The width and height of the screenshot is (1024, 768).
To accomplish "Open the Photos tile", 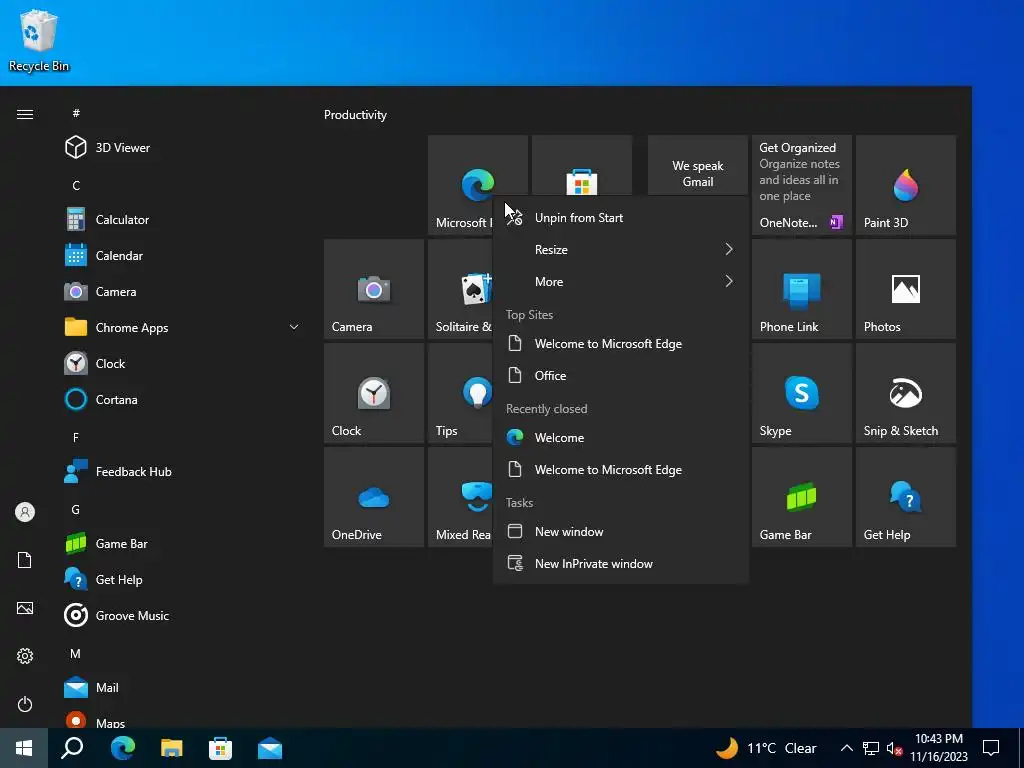I will tap(906, 289).
